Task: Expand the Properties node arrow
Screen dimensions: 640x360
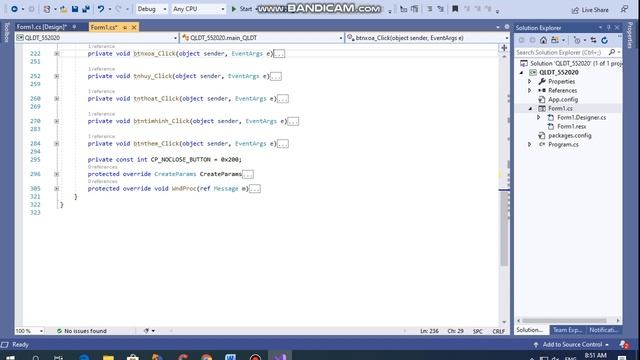Action: pos(530,82)
